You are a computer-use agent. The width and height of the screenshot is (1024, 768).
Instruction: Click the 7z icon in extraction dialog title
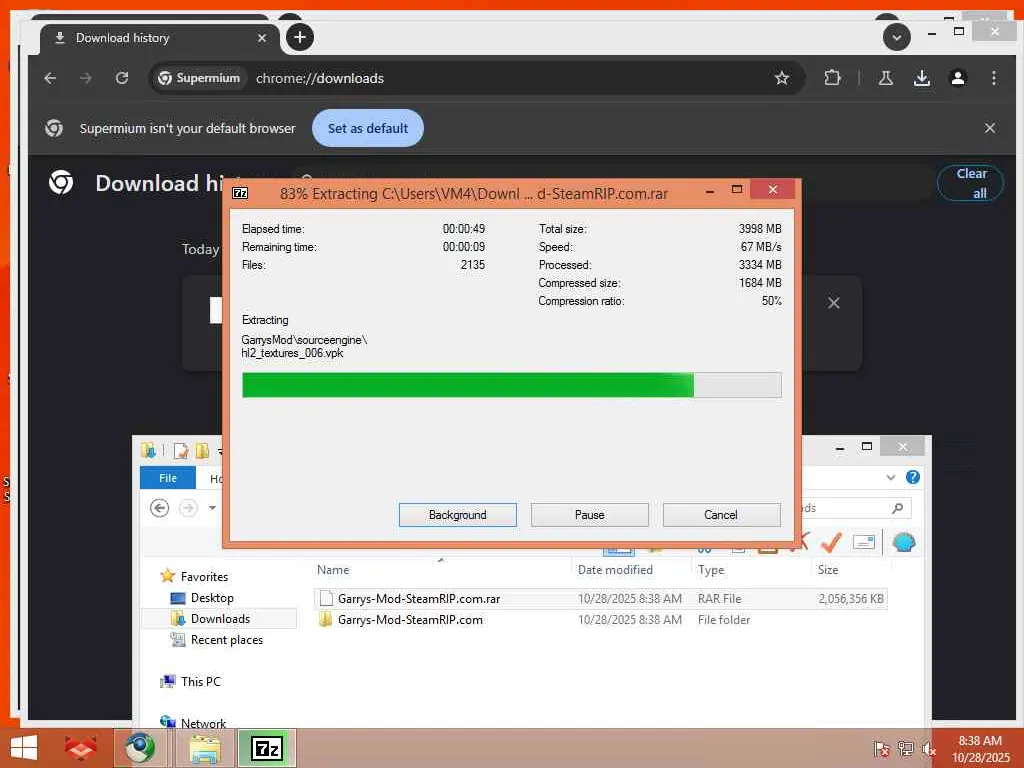[x=240, y=193]
